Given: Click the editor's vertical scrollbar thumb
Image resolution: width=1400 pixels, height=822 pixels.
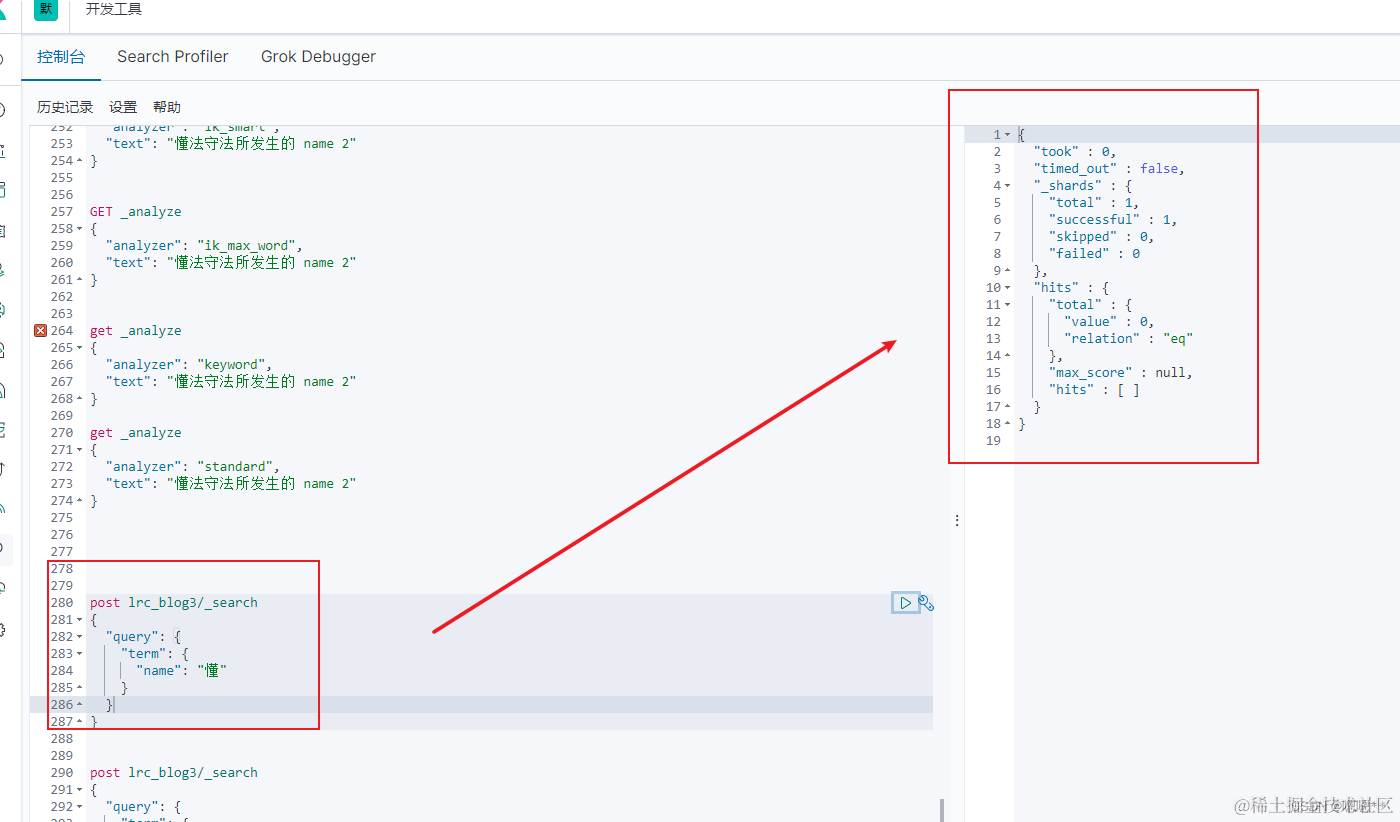Looking at the screenshot, I should tap(941, 810).
